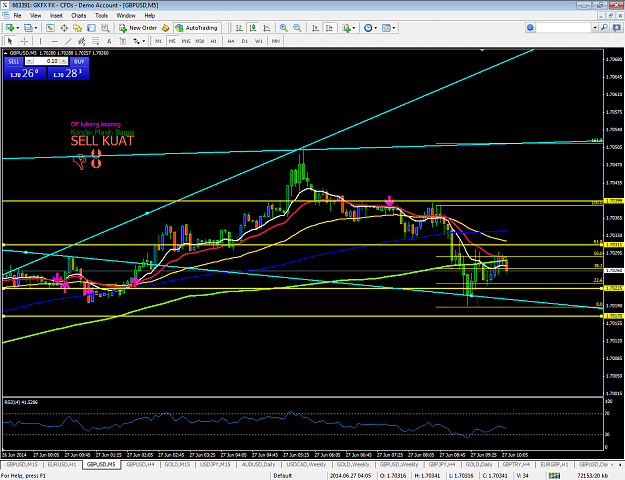Open the View menu
Image resolution: width=625 pixels, height=480 pixels.
tap(35, 16)
